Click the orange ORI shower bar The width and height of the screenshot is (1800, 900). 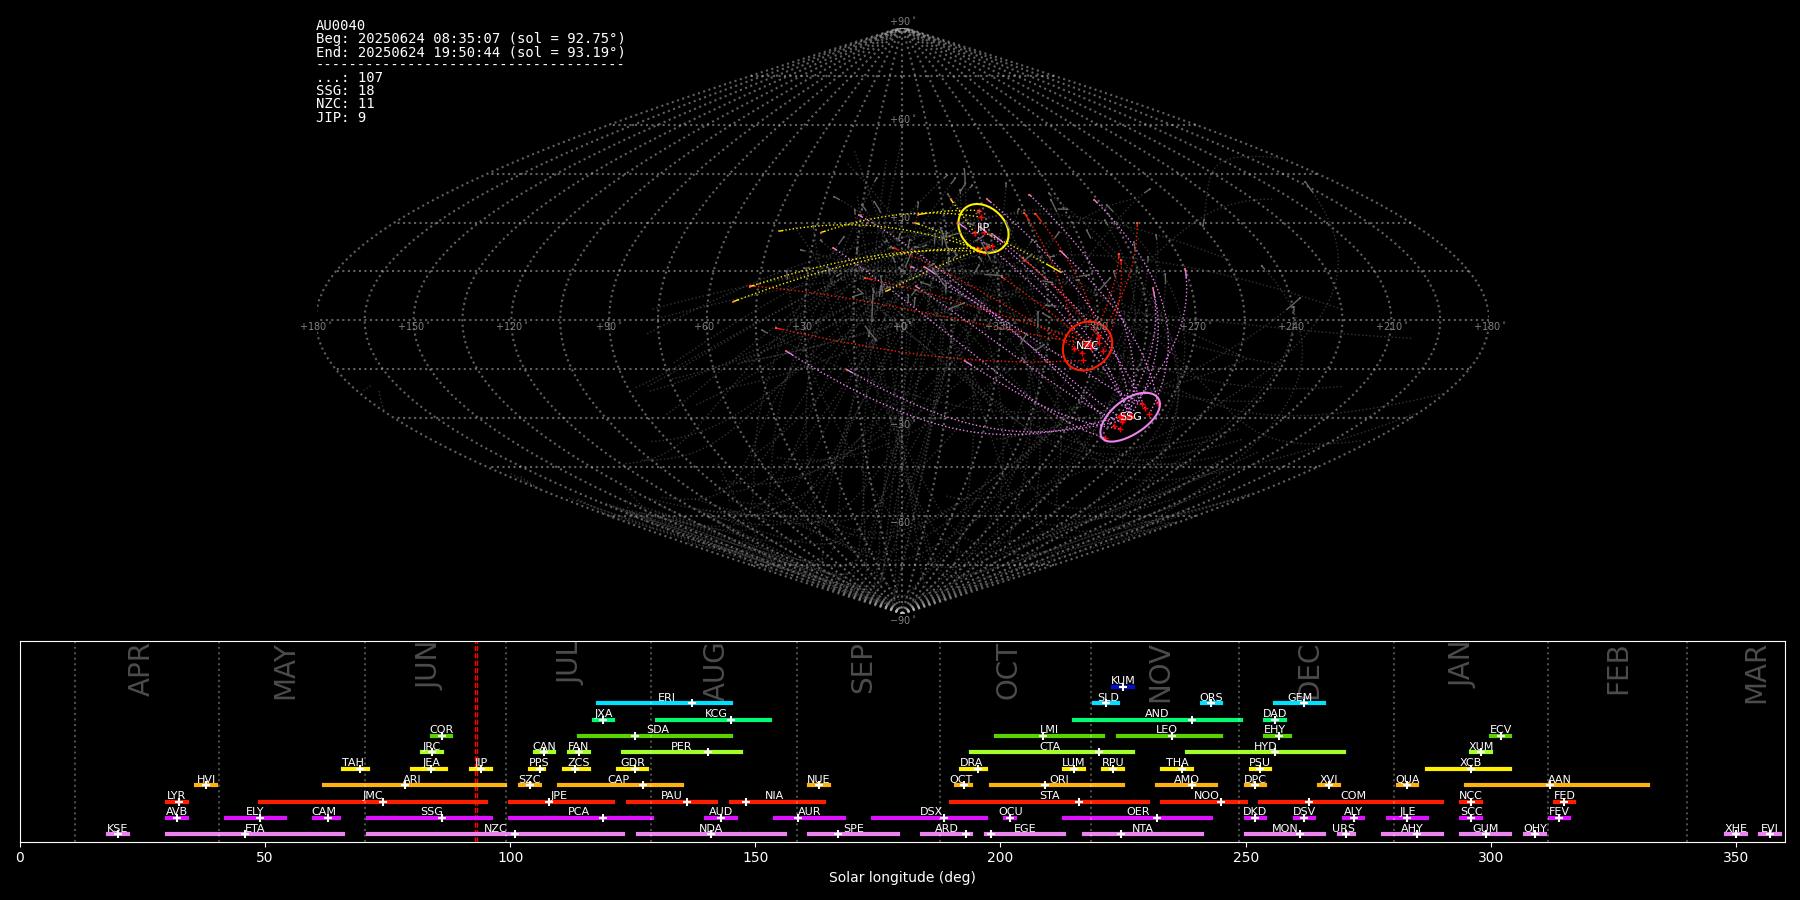[1057, 785]
